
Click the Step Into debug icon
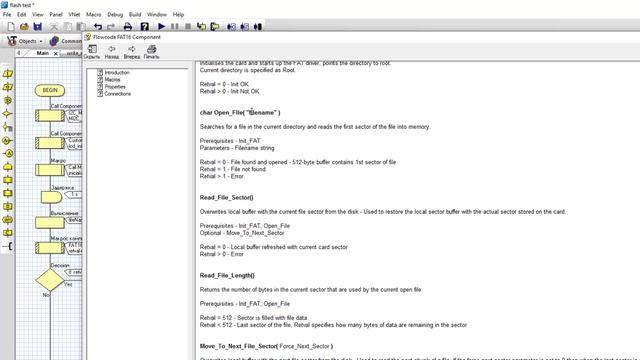click(202, 27)
